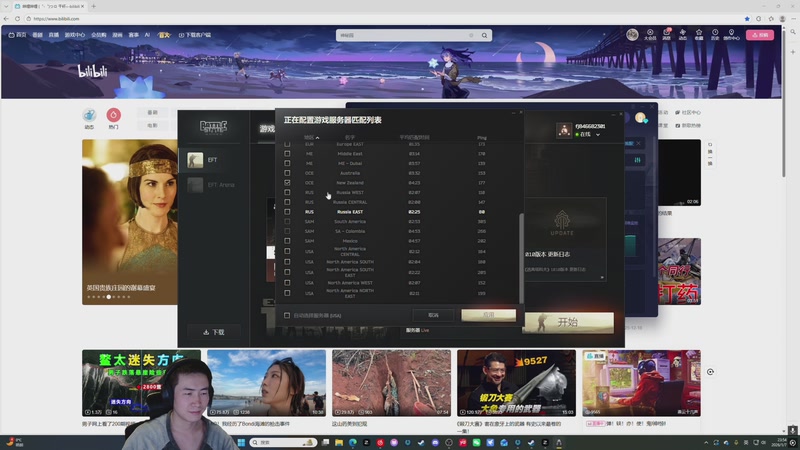Click the launcher start game button
The height and width of the screenshot is (450, 800).
568,322
